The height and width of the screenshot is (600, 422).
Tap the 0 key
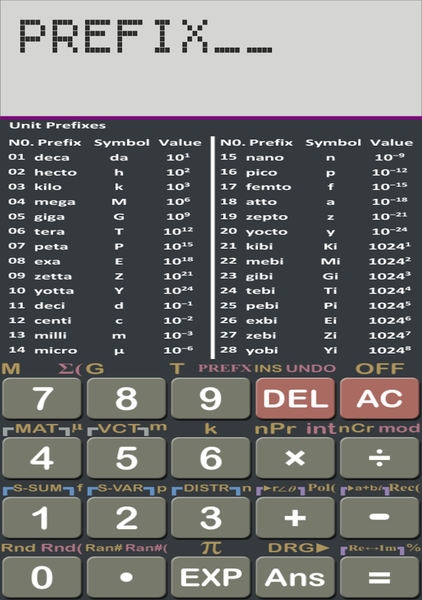tap(42, 577)
